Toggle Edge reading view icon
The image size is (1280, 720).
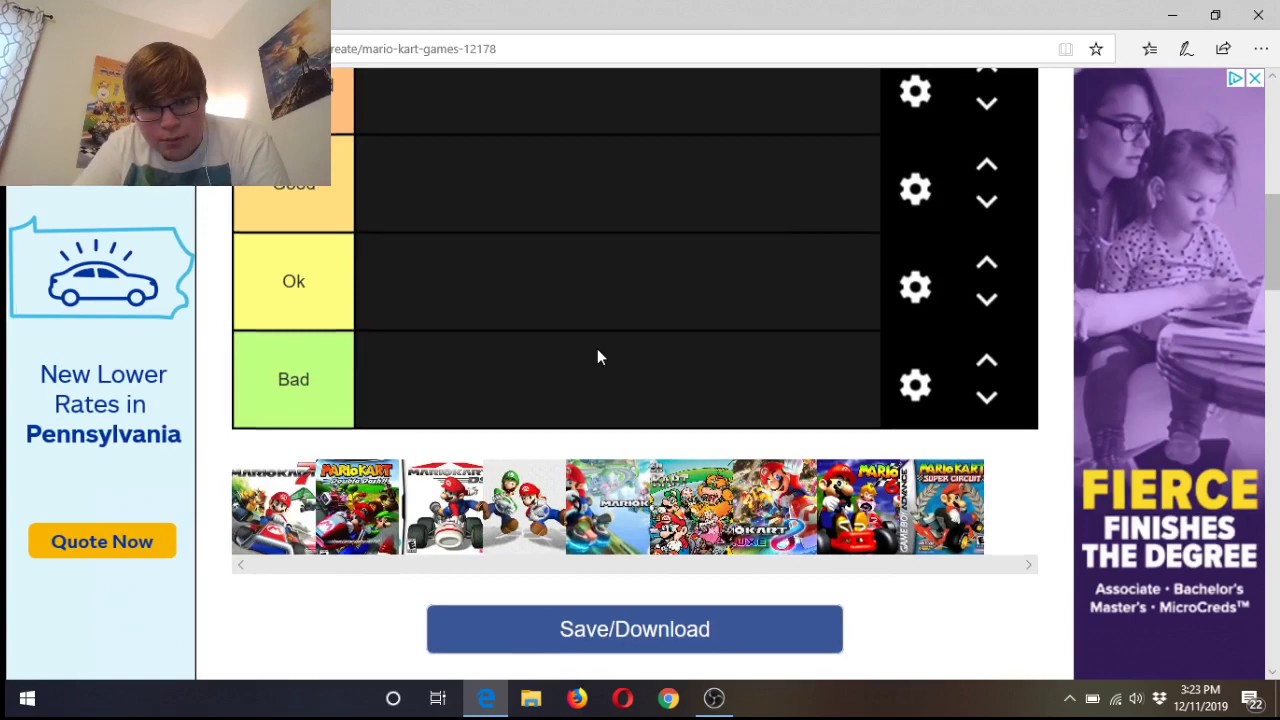[1065, 48]
